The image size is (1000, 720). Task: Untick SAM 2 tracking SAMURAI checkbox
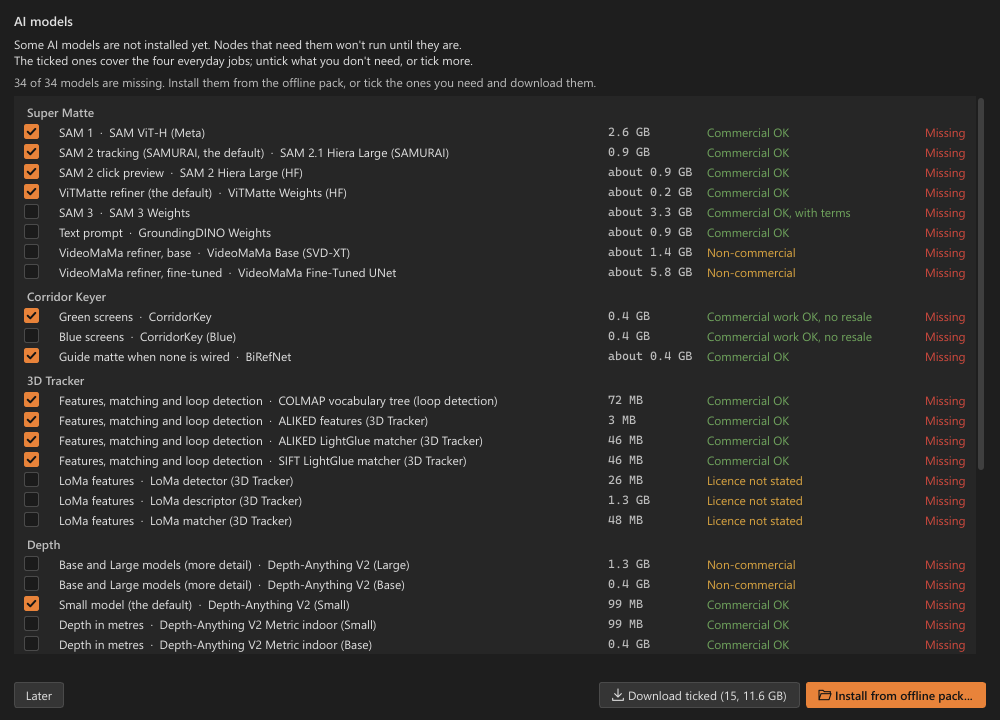coord(31,152)
